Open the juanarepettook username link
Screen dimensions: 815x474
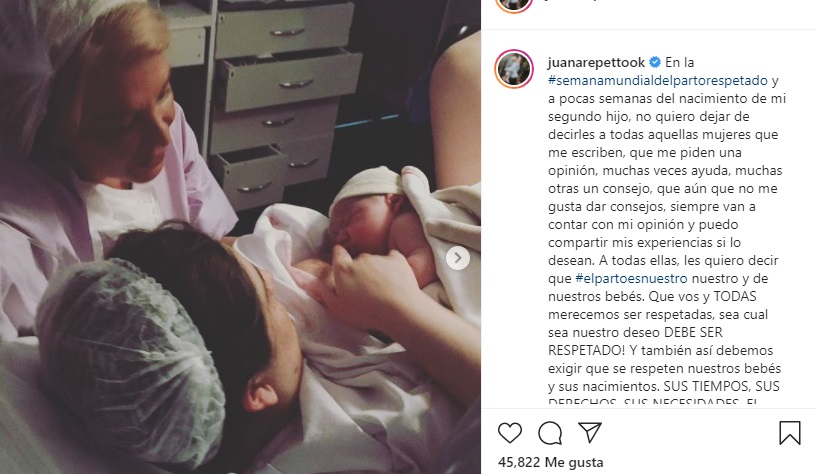click(x=596, y=62)
